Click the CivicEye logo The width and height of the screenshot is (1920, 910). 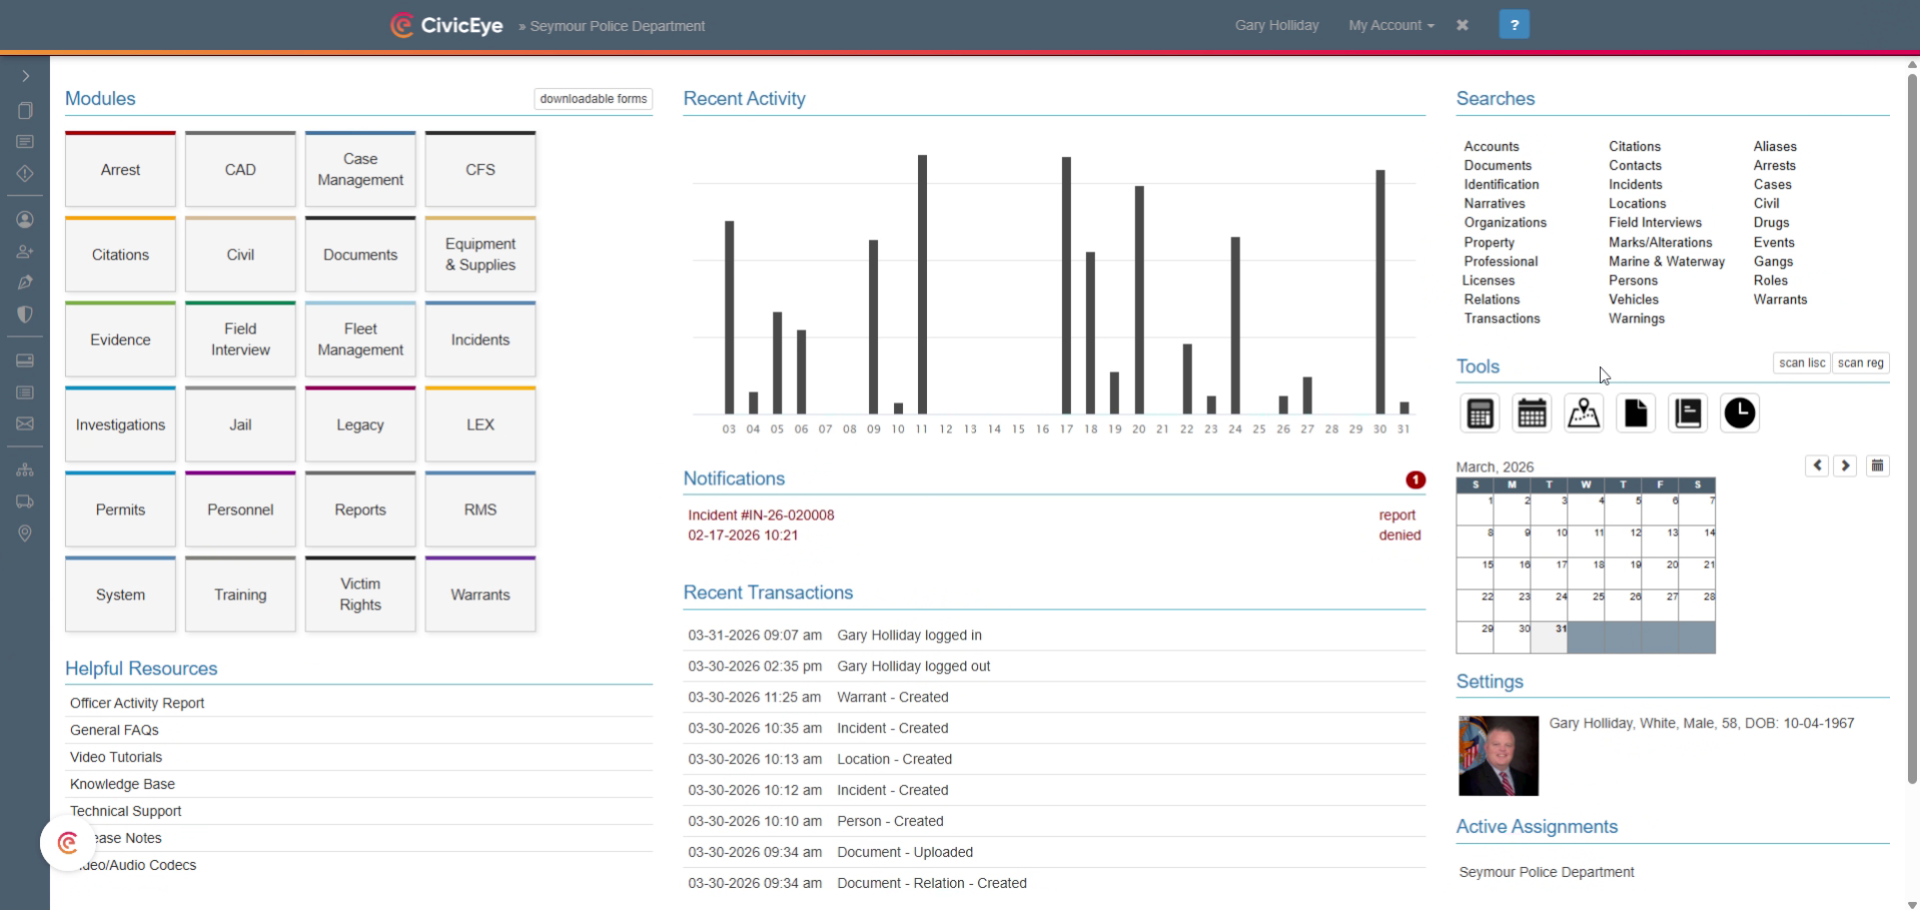click(446, 25)
